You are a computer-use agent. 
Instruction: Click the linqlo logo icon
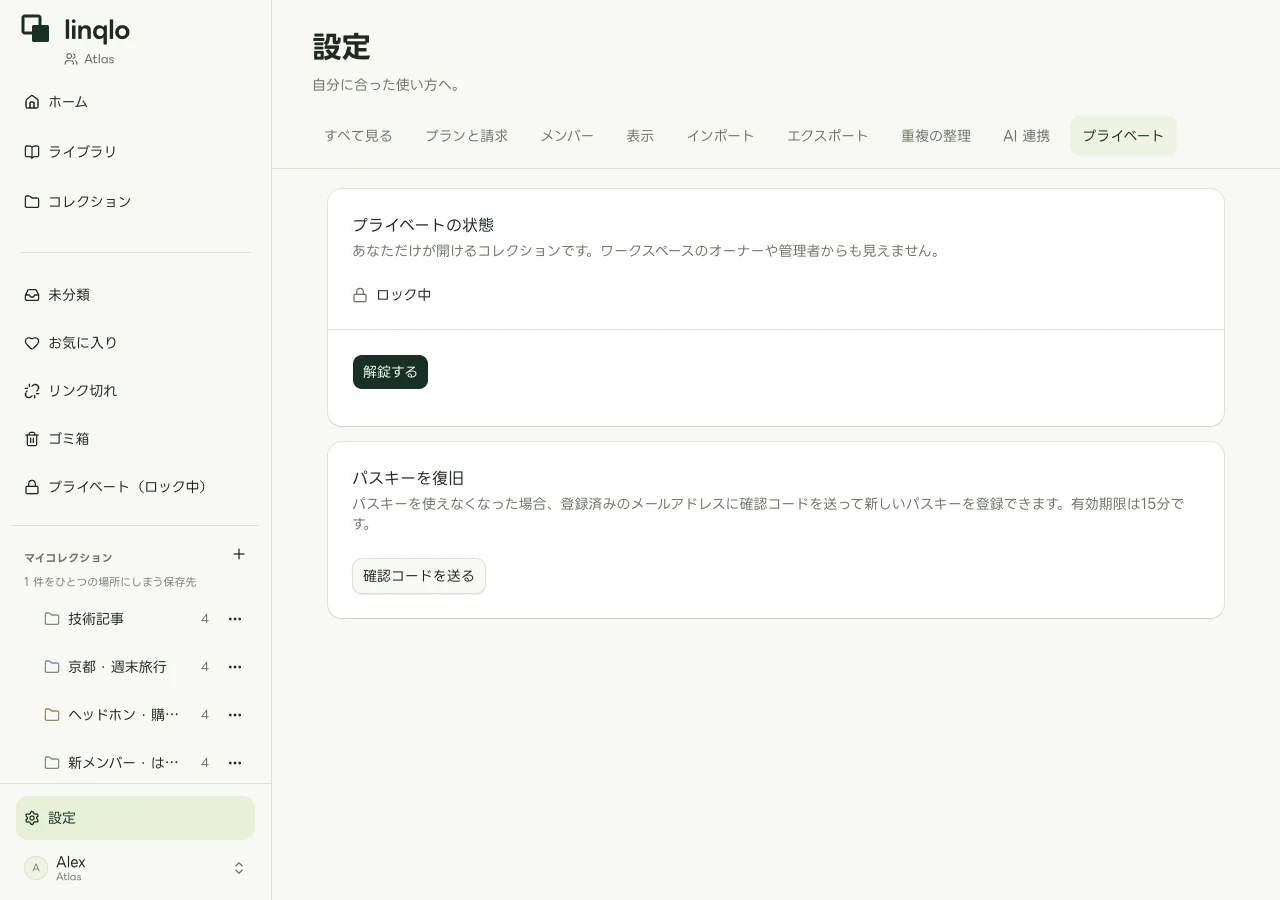coord(36,29)
